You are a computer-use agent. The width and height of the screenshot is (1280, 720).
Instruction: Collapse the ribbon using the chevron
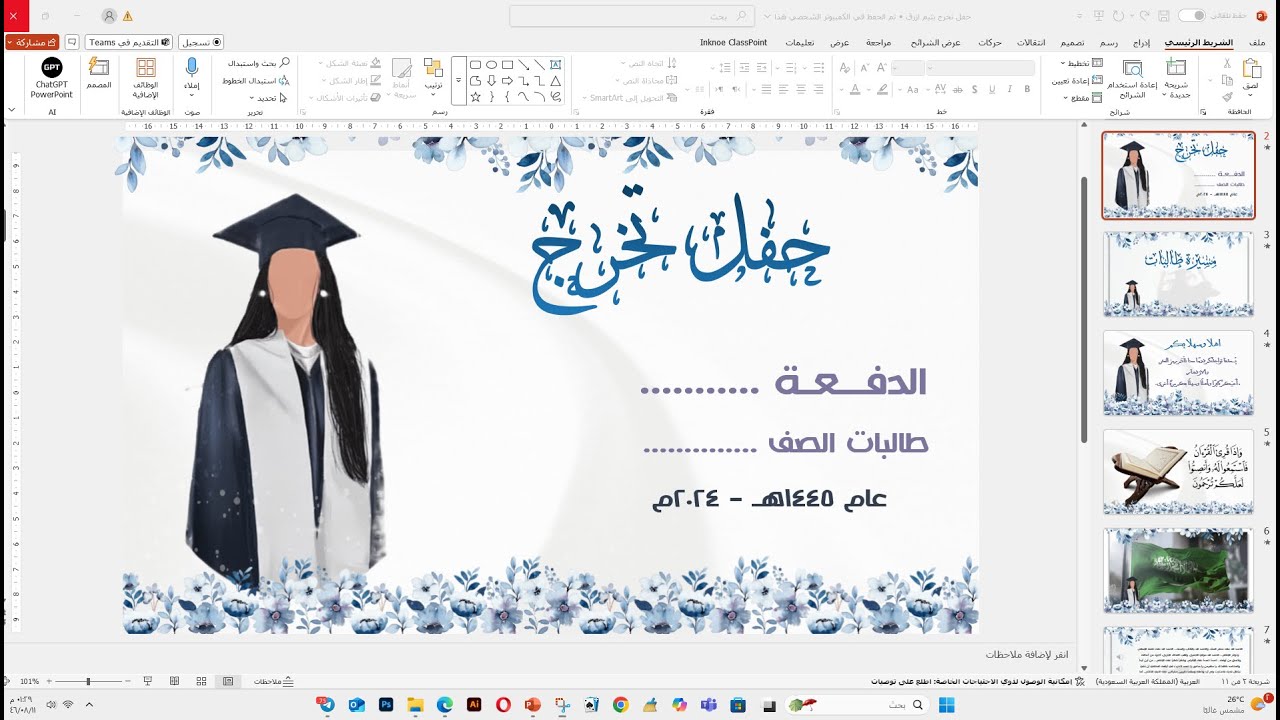12,109
